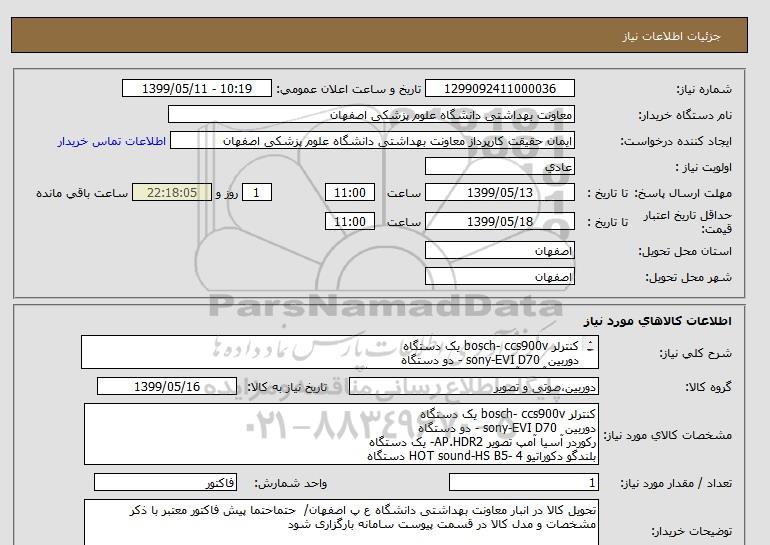The width and height of the screenshot is (770, 545).
Task: Click the remaining days field showing 1
Action: pos(256,192)
